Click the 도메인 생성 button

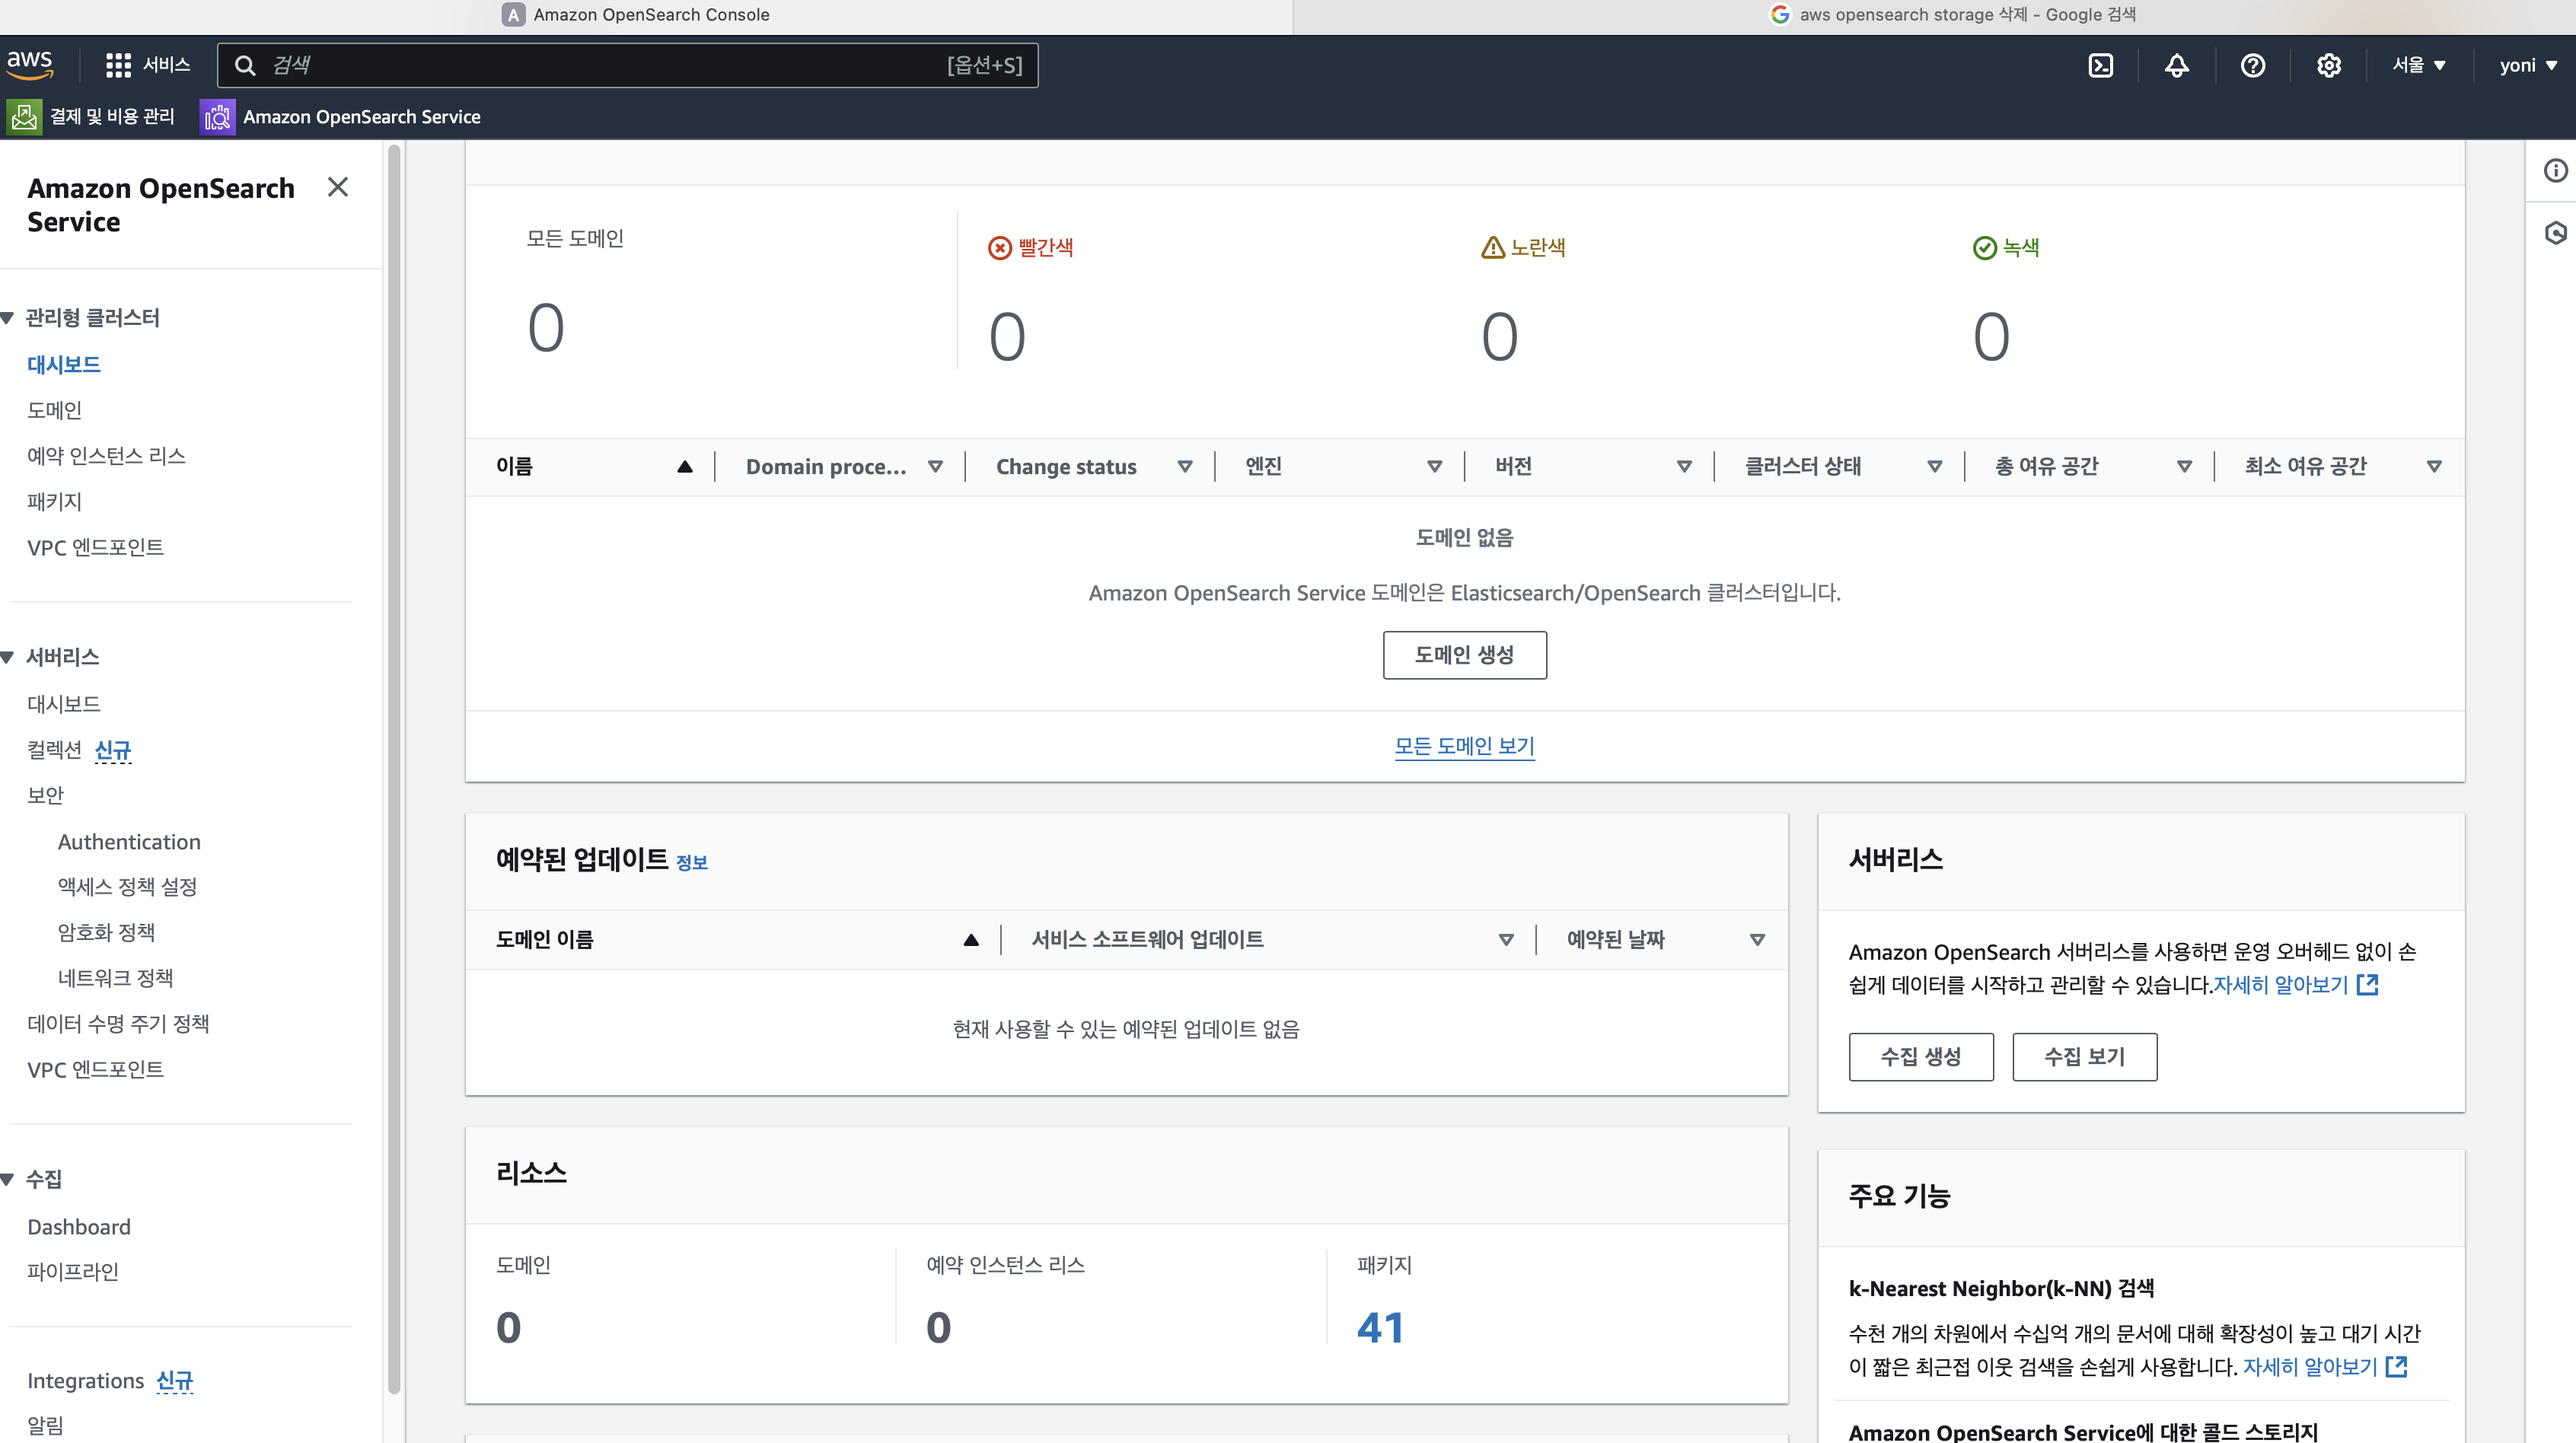click(x=1464, y=655)
